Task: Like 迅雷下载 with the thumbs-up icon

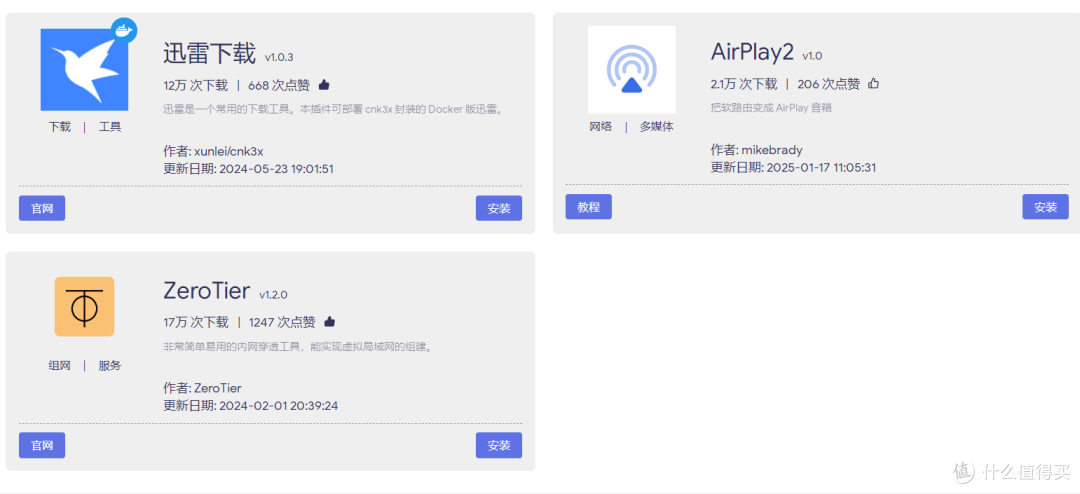Action: pyautogui.click(x=324, y=85)
